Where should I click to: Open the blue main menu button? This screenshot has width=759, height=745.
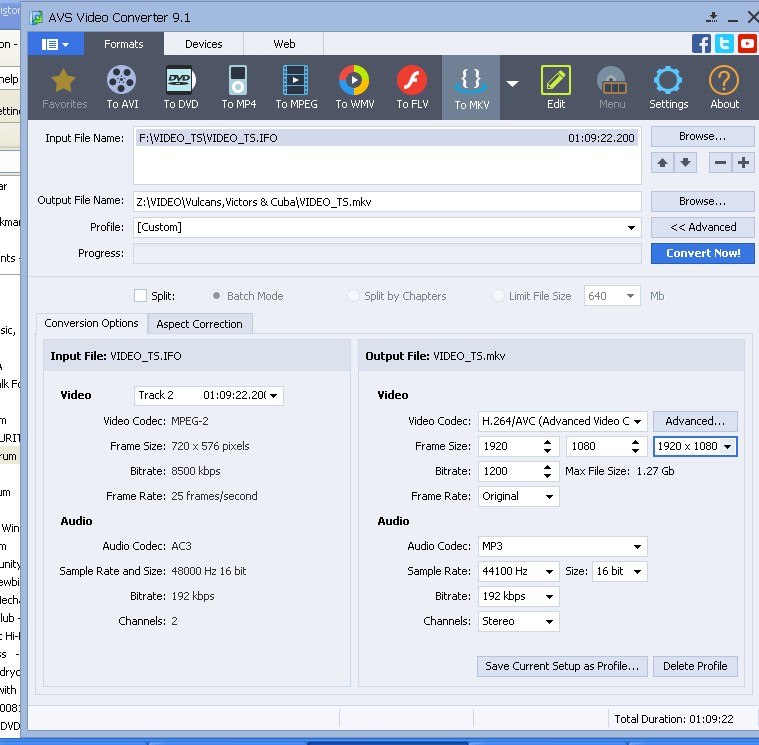(56, 44)
